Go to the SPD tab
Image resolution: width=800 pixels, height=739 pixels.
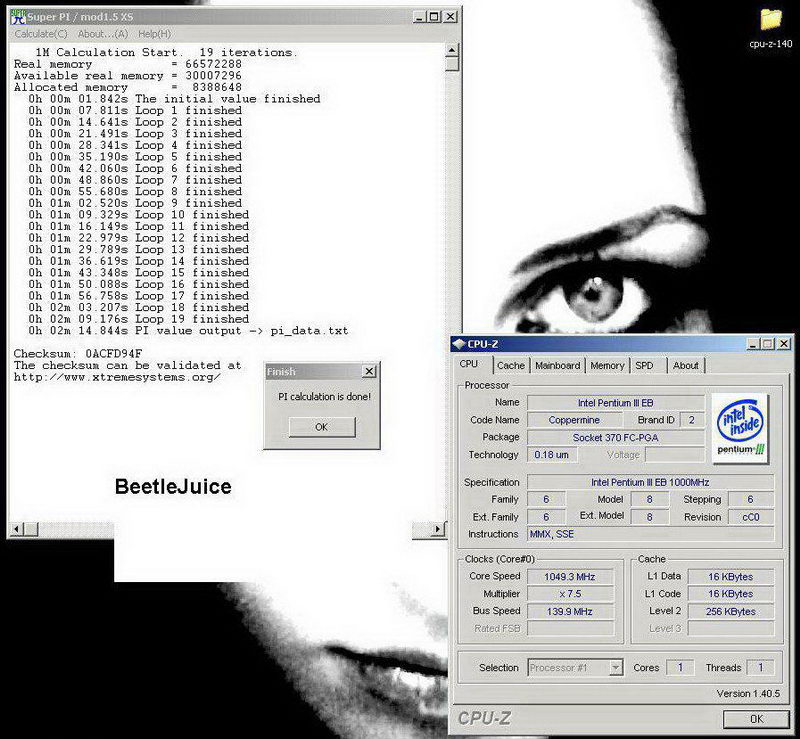point(644,365)
